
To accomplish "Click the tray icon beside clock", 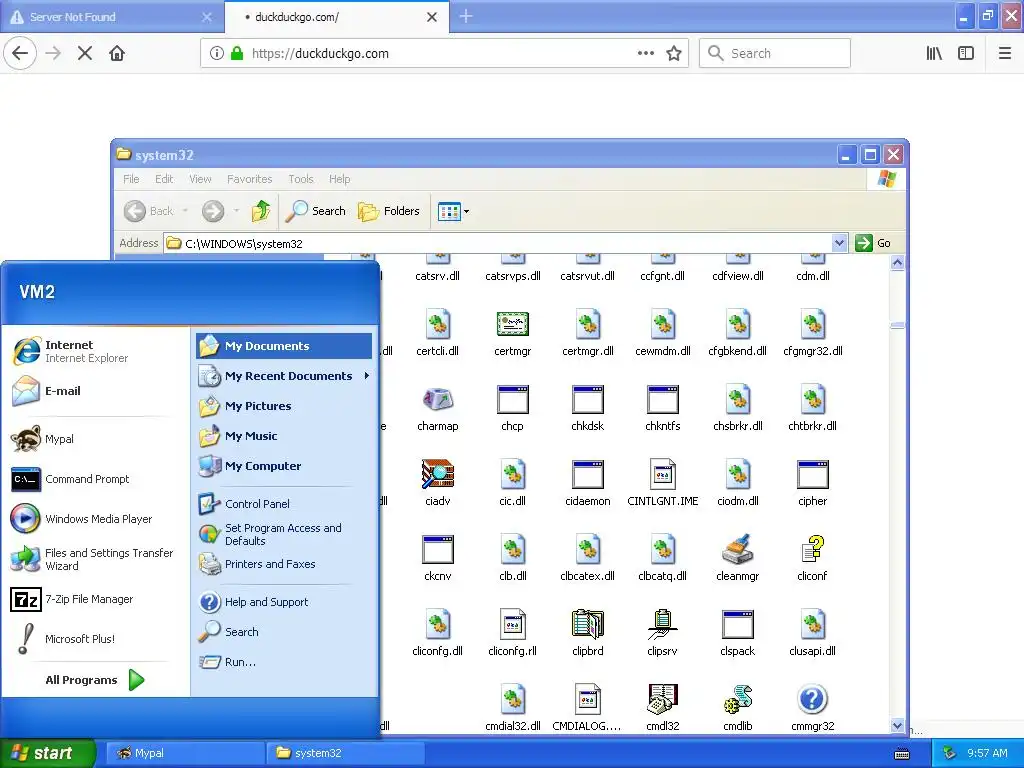I will point(949,753).
